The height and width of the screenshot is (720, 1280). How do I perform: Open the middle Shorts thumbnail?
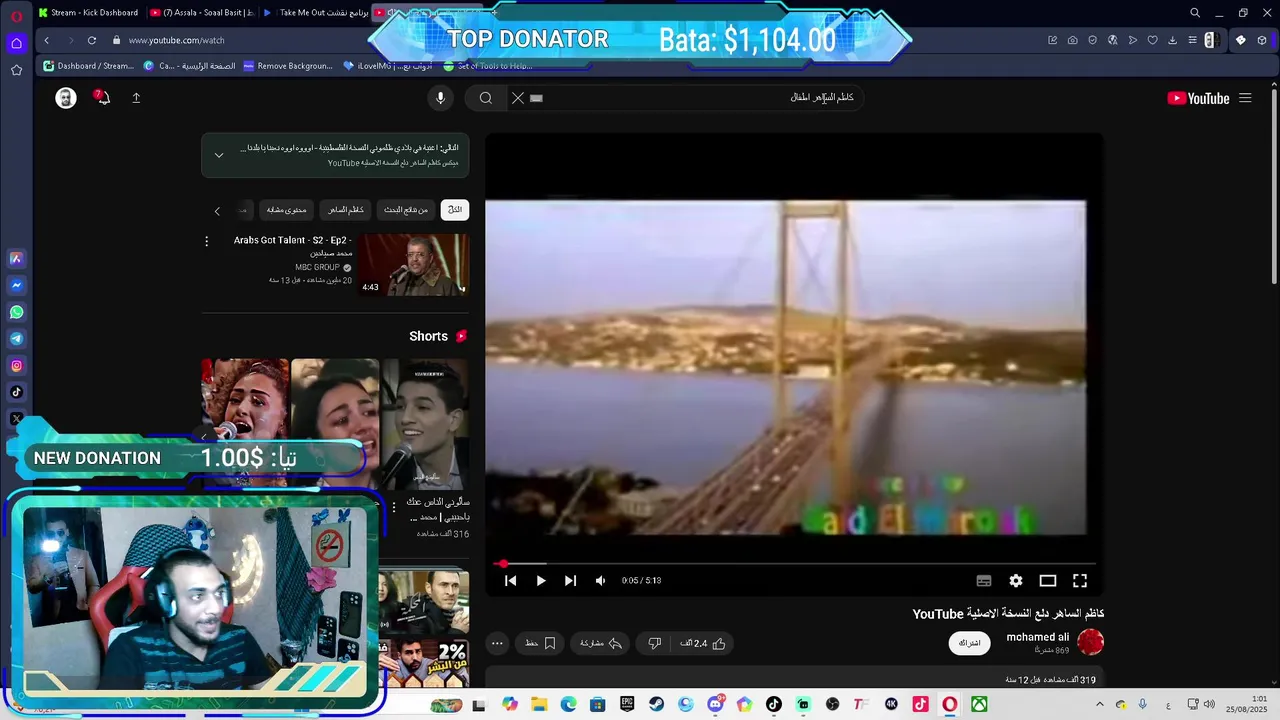(x=335, y=423)
